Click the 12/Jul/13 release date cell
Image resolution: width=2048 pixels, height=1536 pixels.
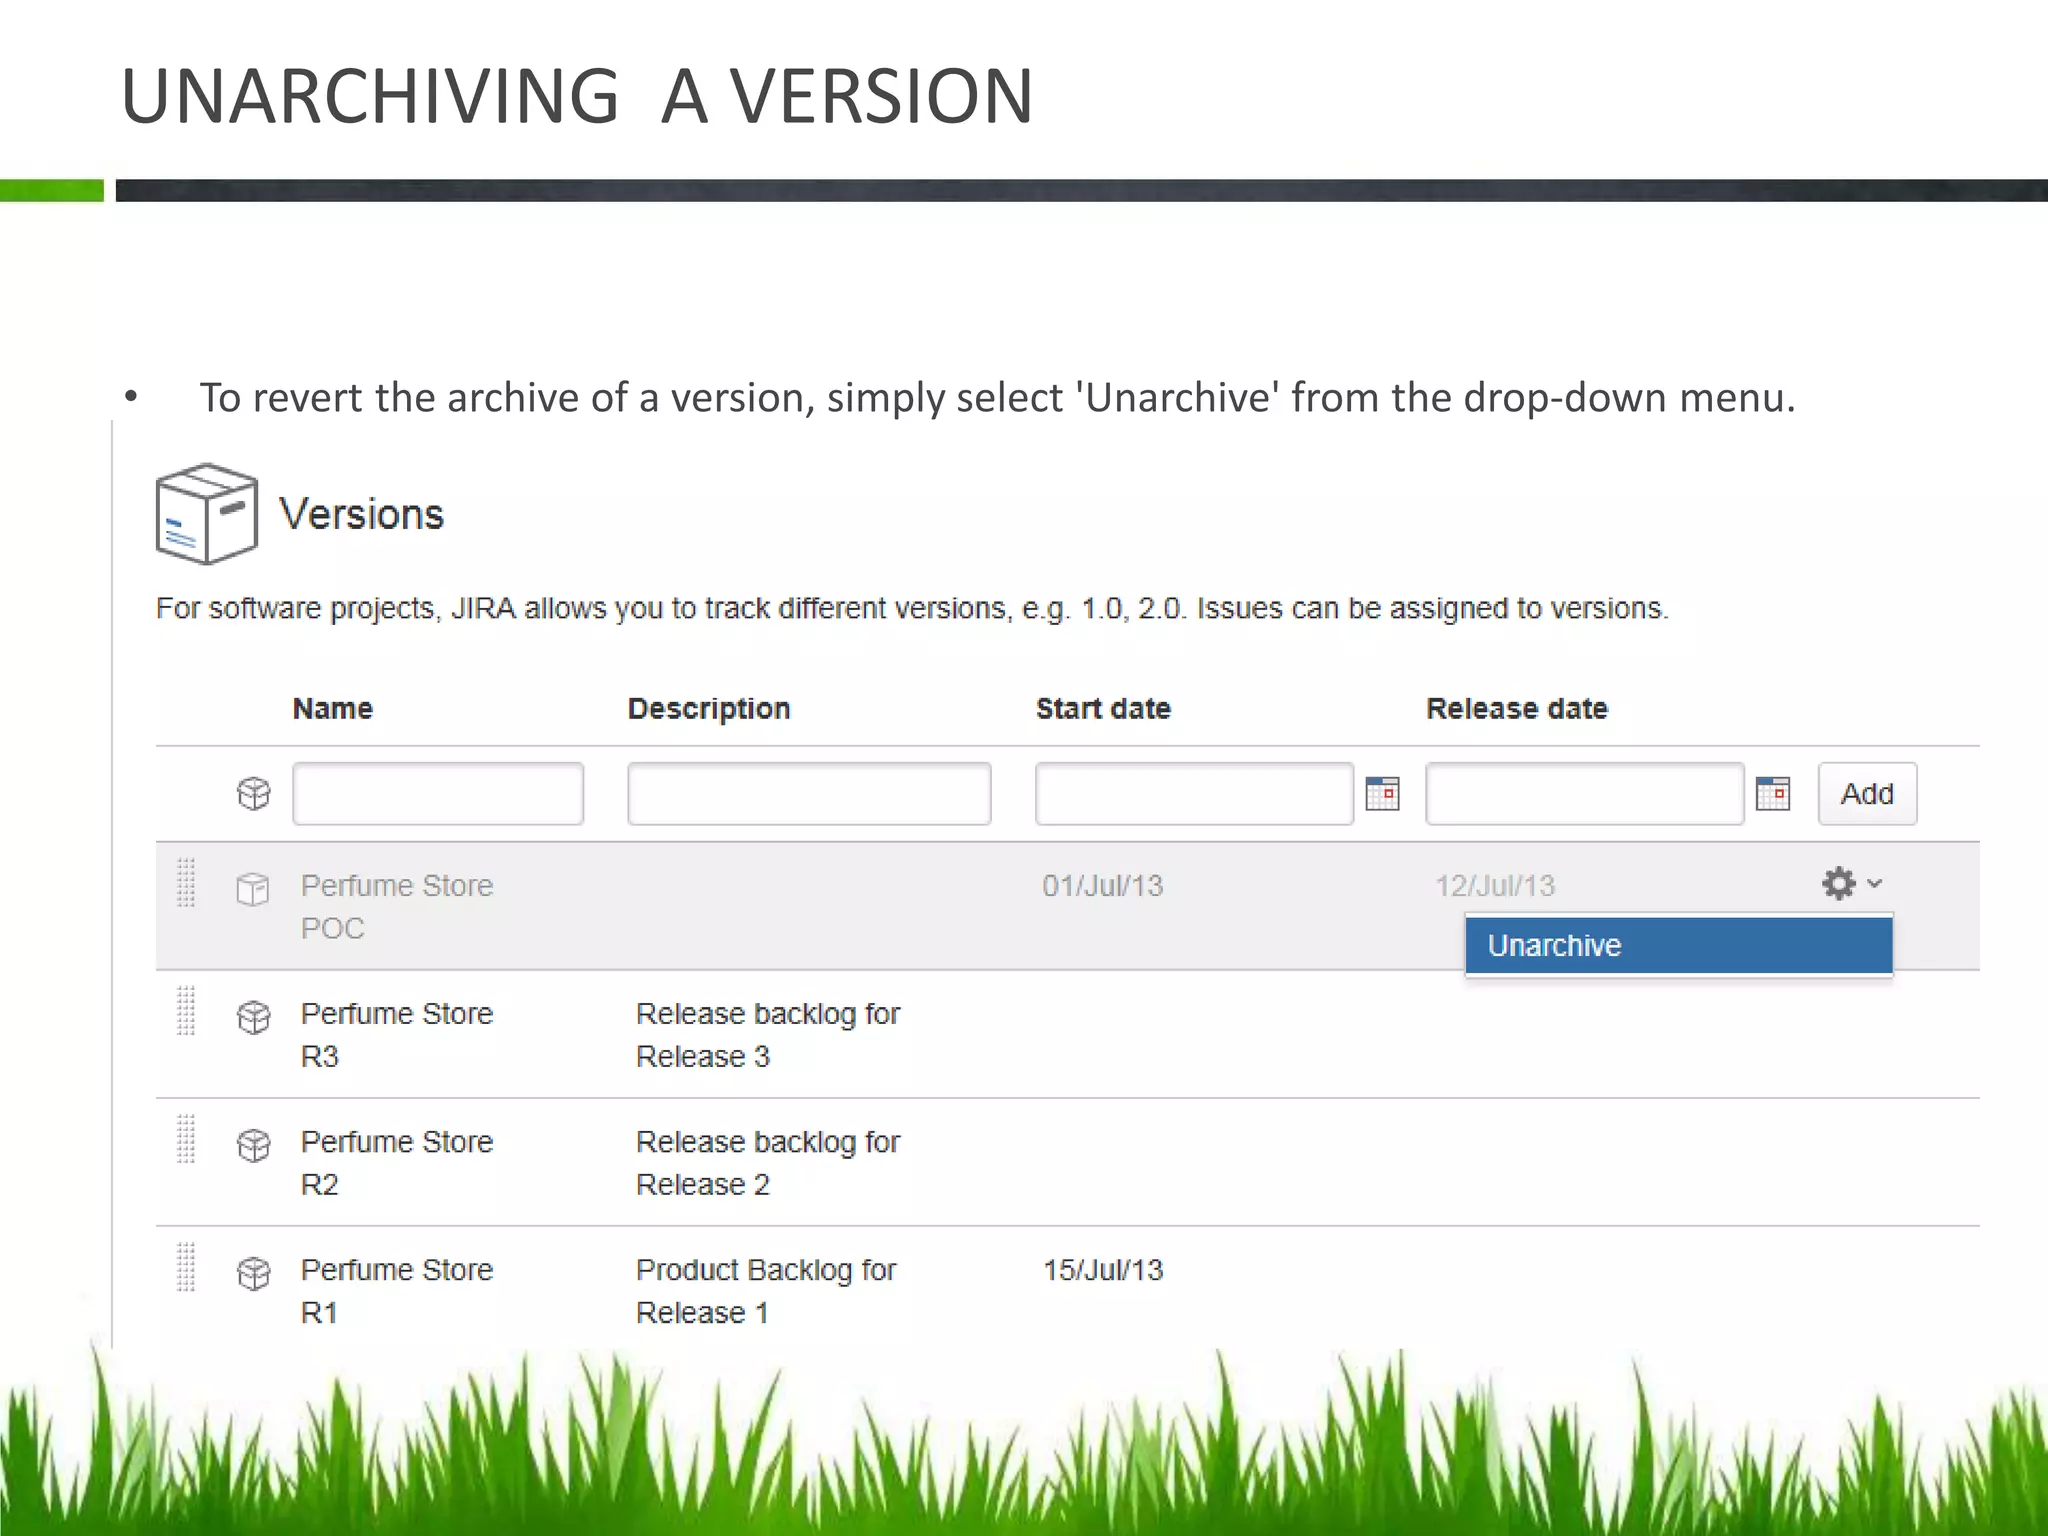pos(1495,886)
